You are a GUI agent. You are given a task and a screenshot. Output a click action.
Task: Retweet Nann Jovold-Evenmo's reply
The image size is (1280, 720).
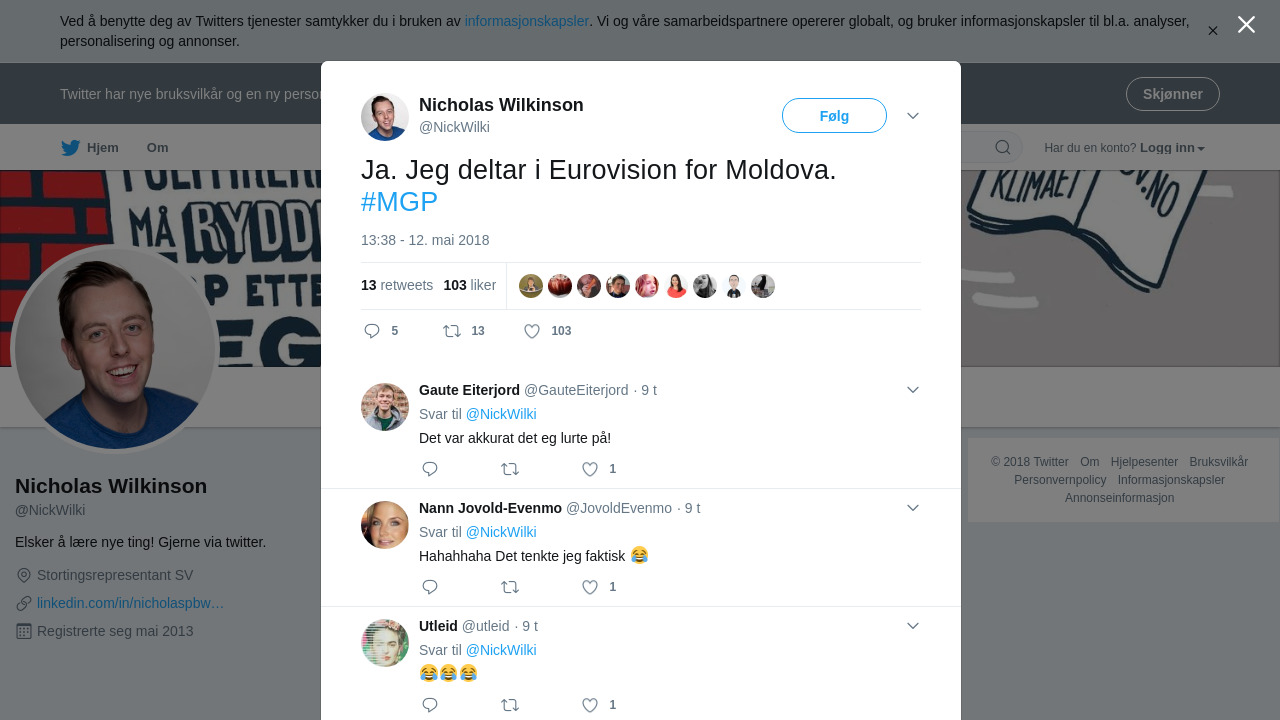click(510, 587)
